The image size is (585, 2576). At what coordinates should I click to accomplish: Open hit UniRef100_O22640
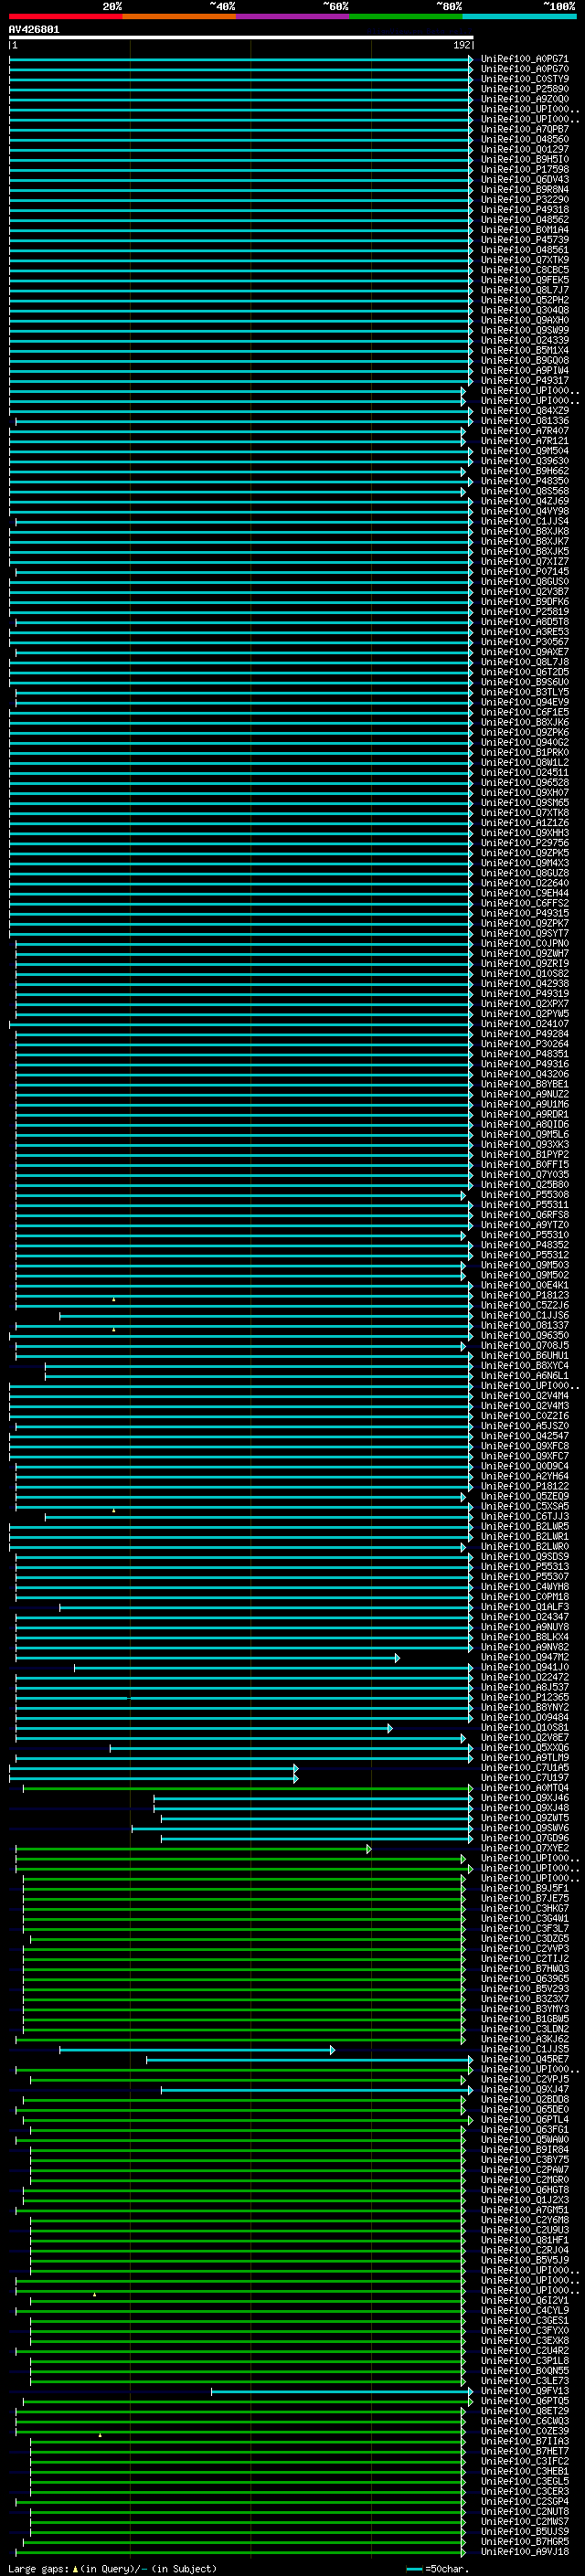click(x=525, y=883)
